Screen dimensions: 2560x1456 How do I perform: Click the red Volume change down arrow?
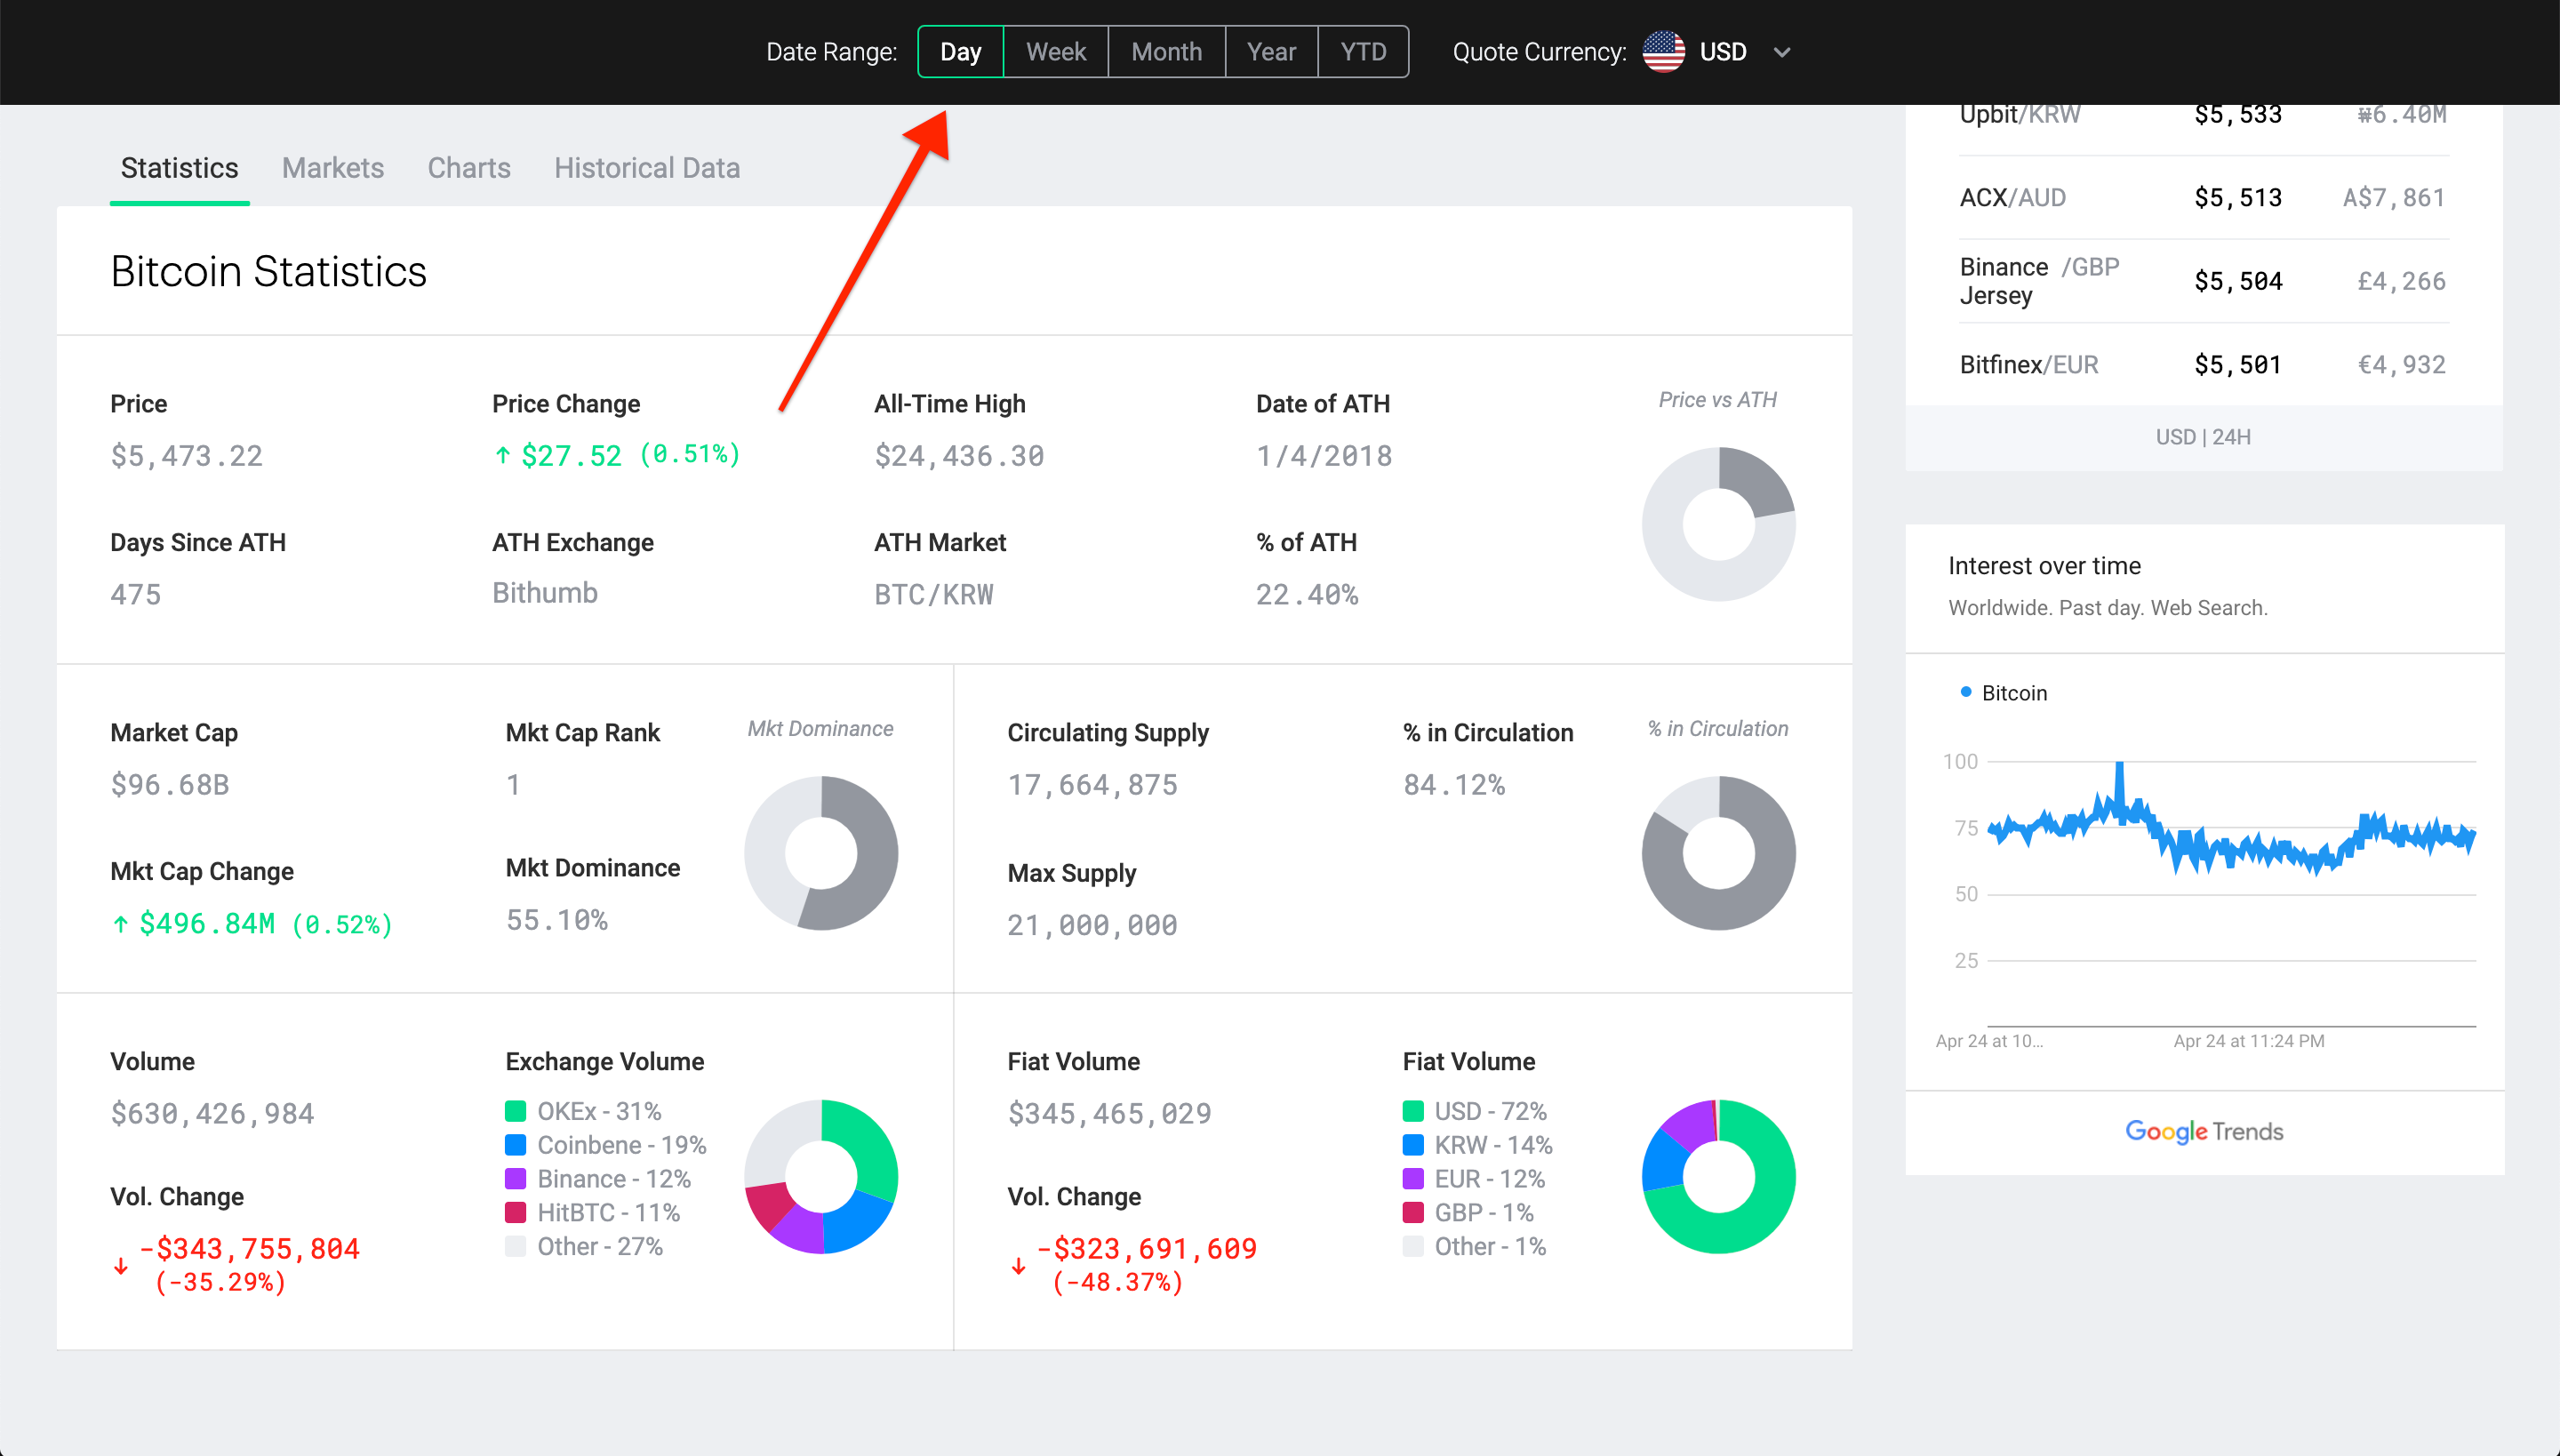[121, 1266]
